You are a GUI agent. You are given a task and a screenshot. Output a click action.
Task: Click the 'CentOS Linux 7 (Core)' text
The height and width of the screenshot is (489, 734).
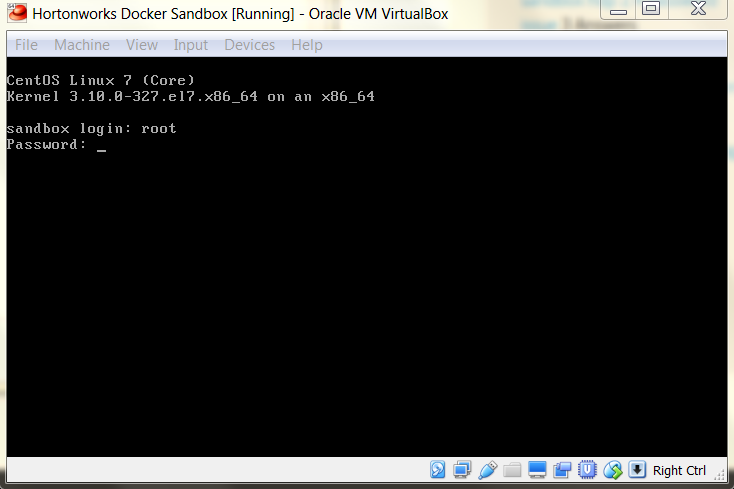click(100, 80)
